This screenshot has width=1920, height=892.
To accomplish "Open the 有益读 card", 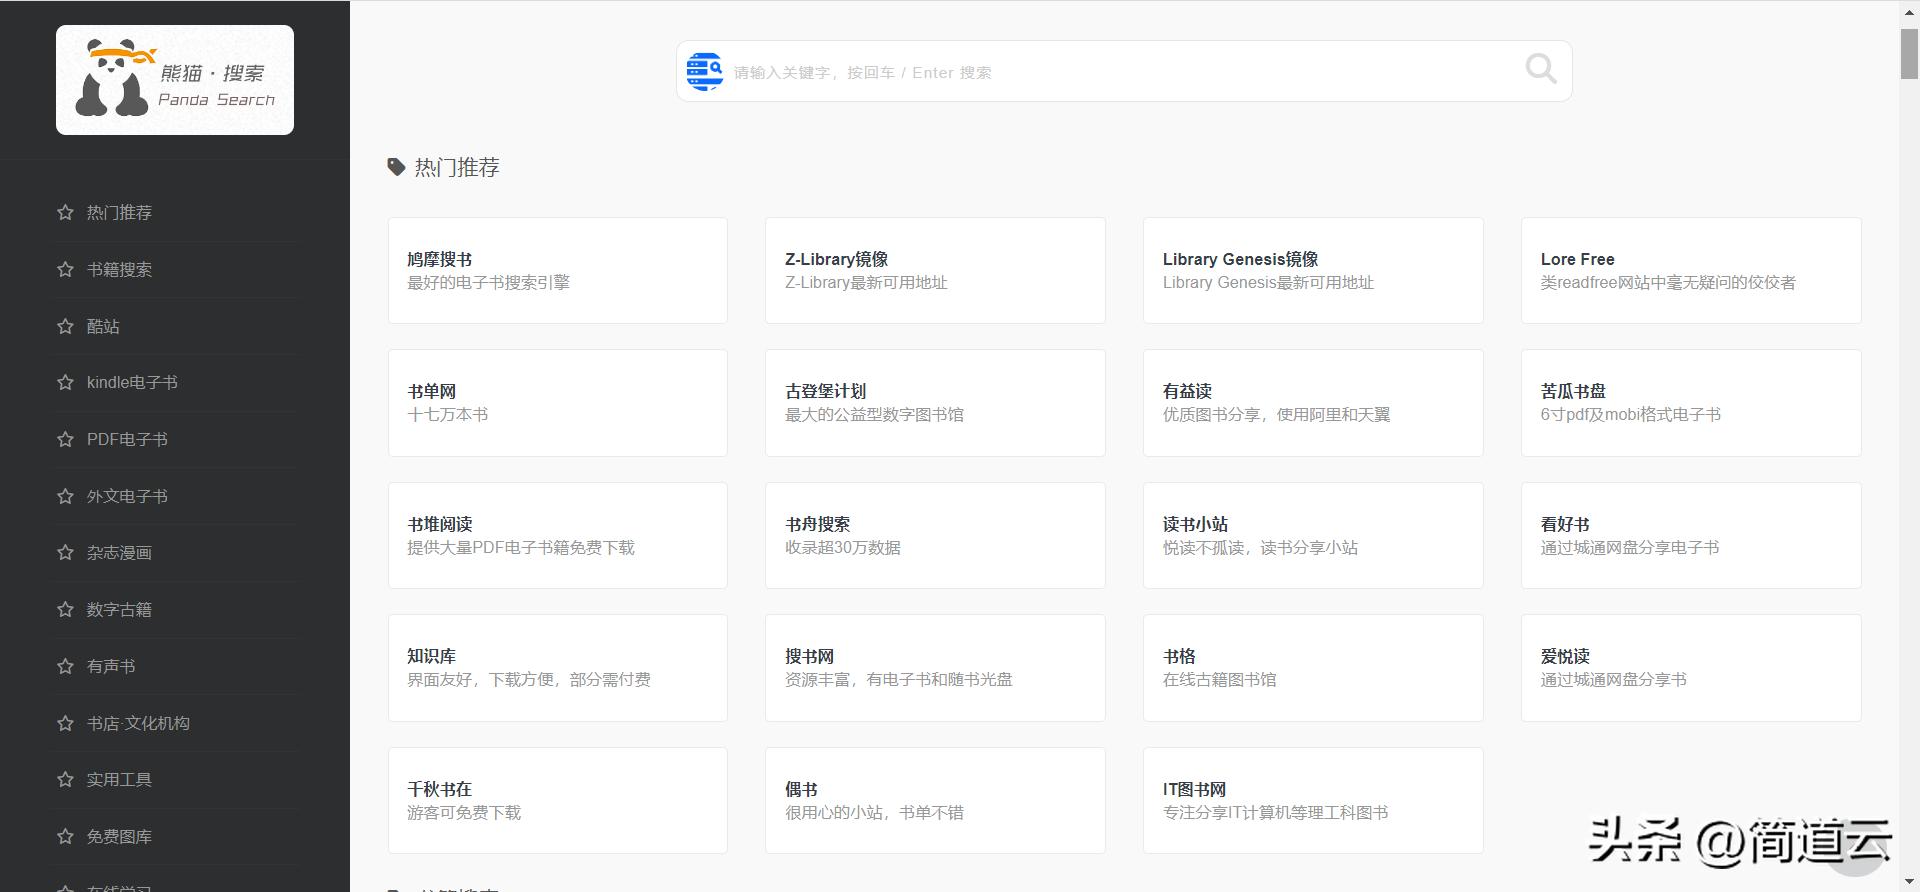I will (x=1313, y=403).
